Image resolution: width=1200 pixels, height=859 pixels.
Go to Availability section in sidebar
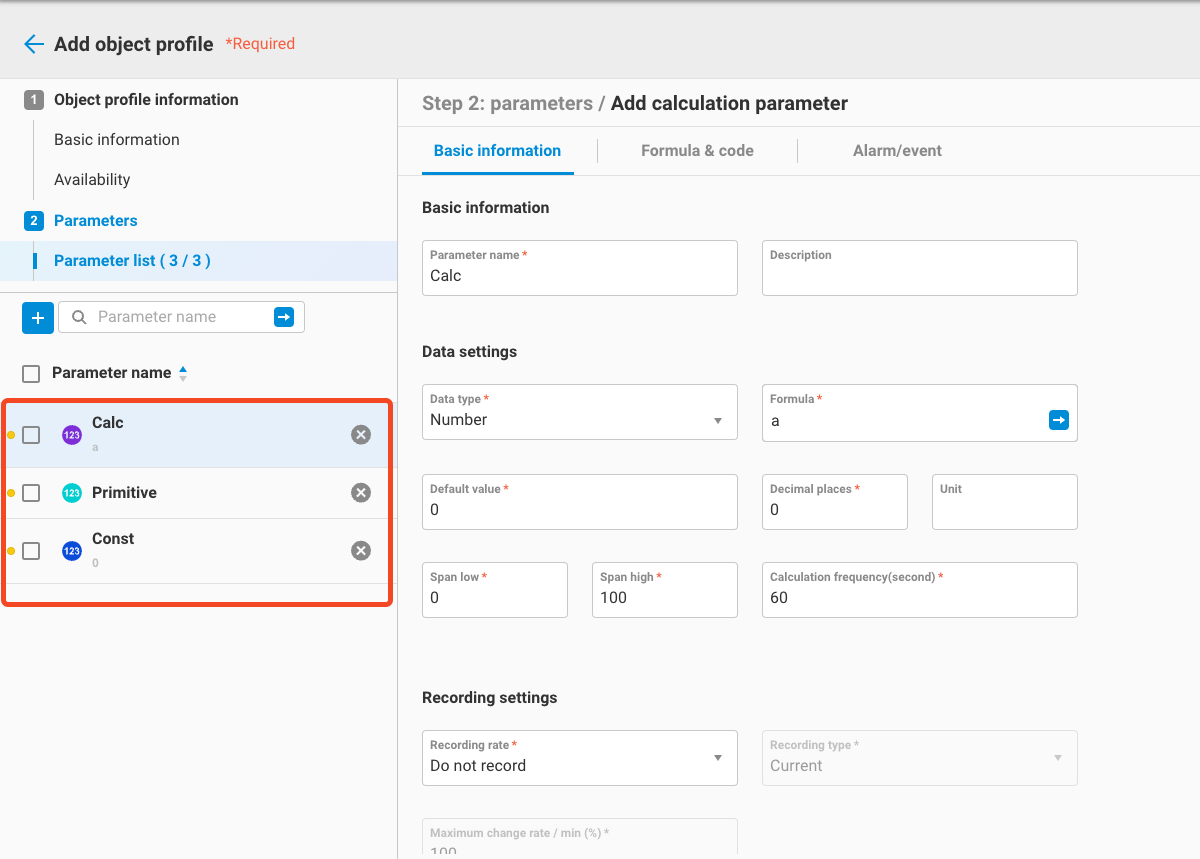(x=92, y=180)
